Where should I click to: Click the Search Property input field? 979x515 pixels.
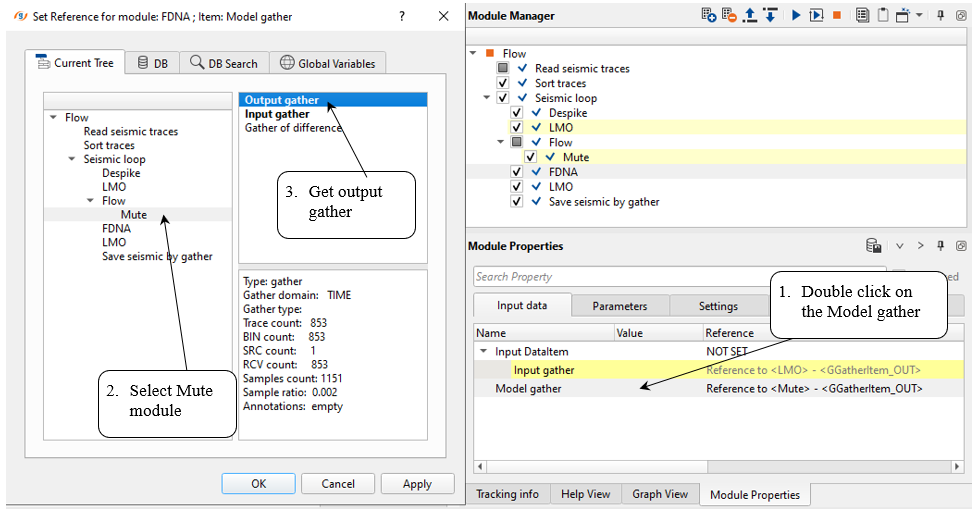(x=677, y=277)
